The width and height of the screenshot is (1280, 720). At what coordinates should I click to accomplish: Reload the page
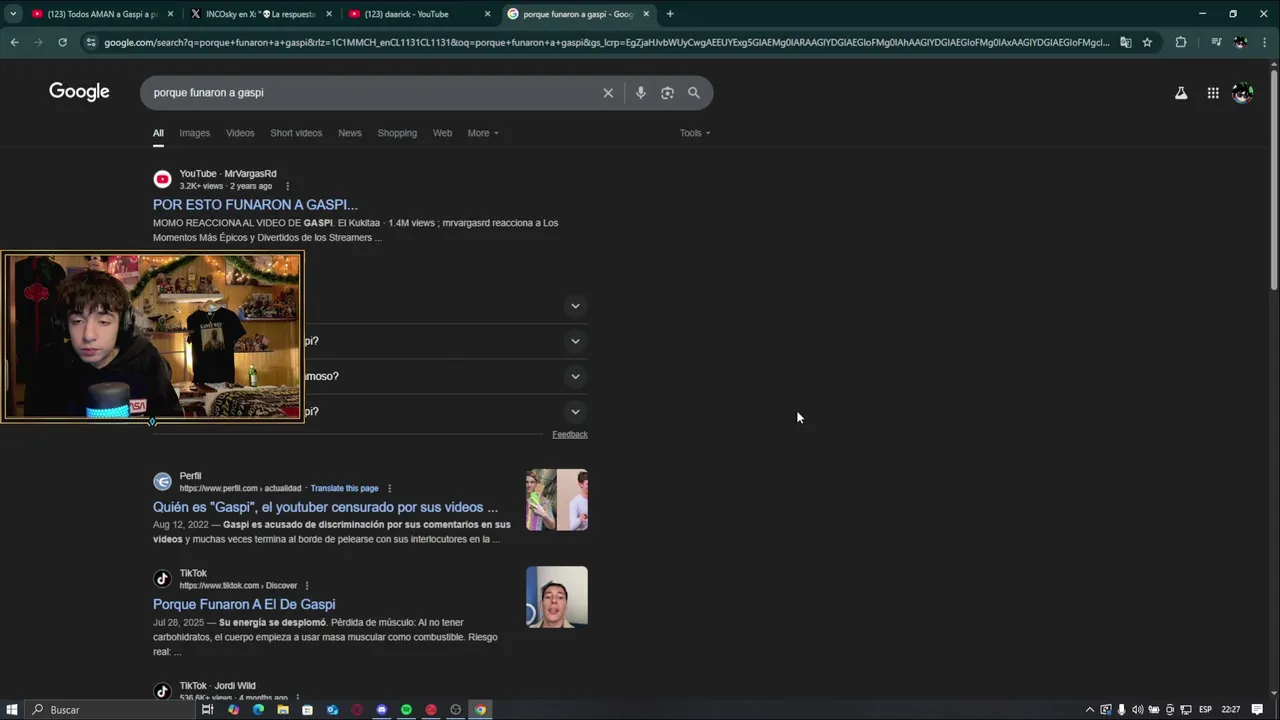coord(62,42)
